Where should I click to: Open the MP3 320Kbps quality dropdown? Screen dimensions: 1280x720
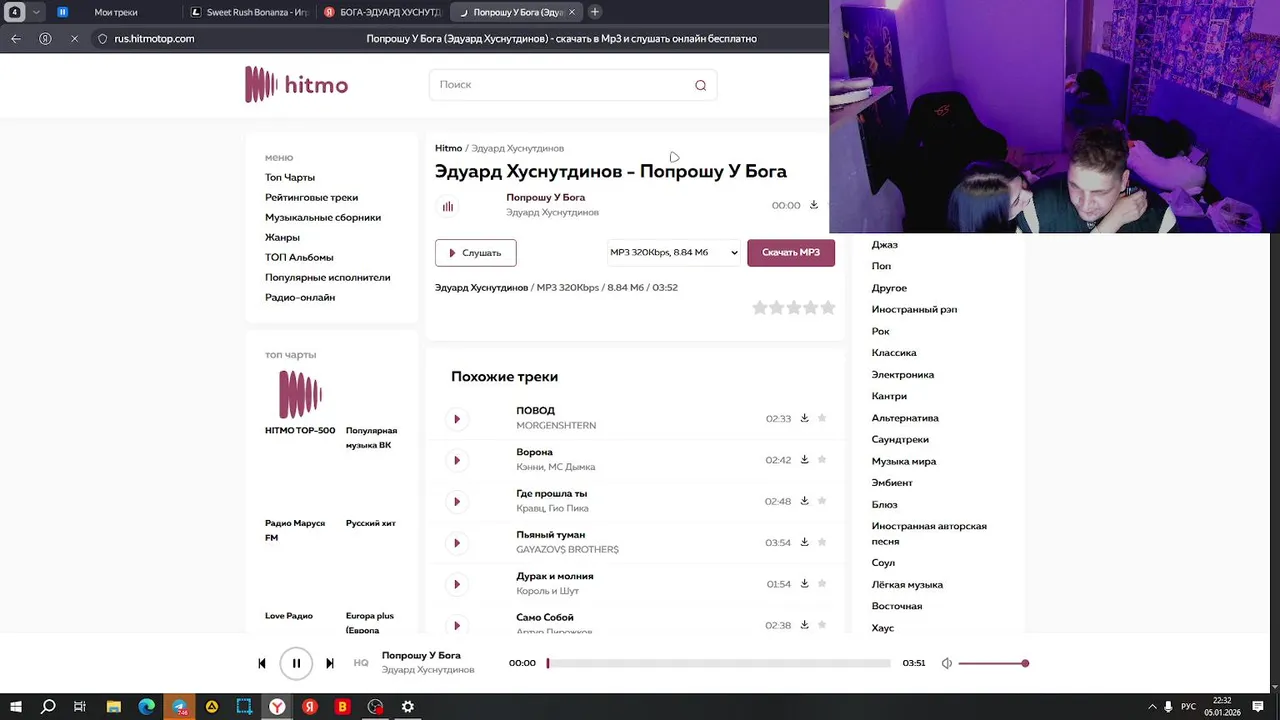click(x=674, y=252)
